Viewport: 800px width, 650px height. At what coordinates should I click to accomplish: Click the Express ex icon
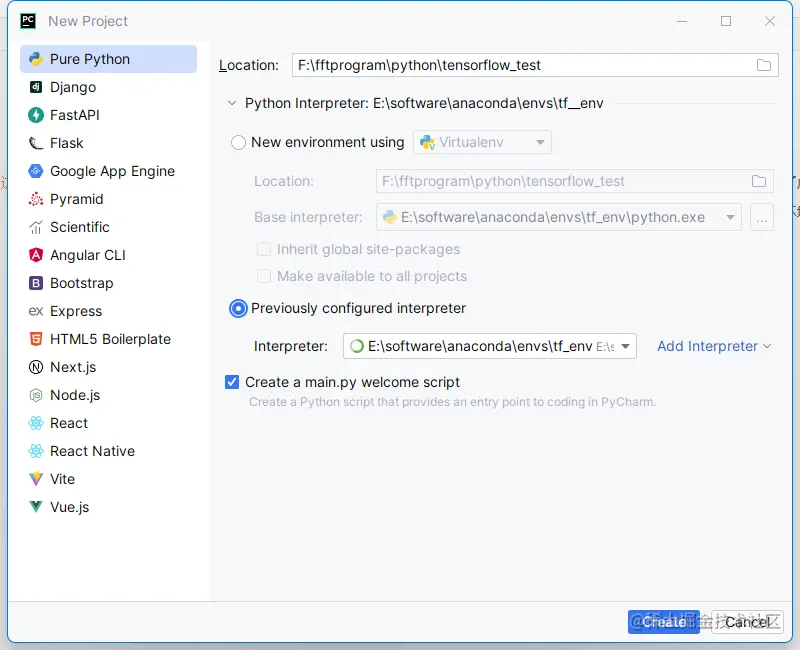pyautogui.click(x=36, y=311)
